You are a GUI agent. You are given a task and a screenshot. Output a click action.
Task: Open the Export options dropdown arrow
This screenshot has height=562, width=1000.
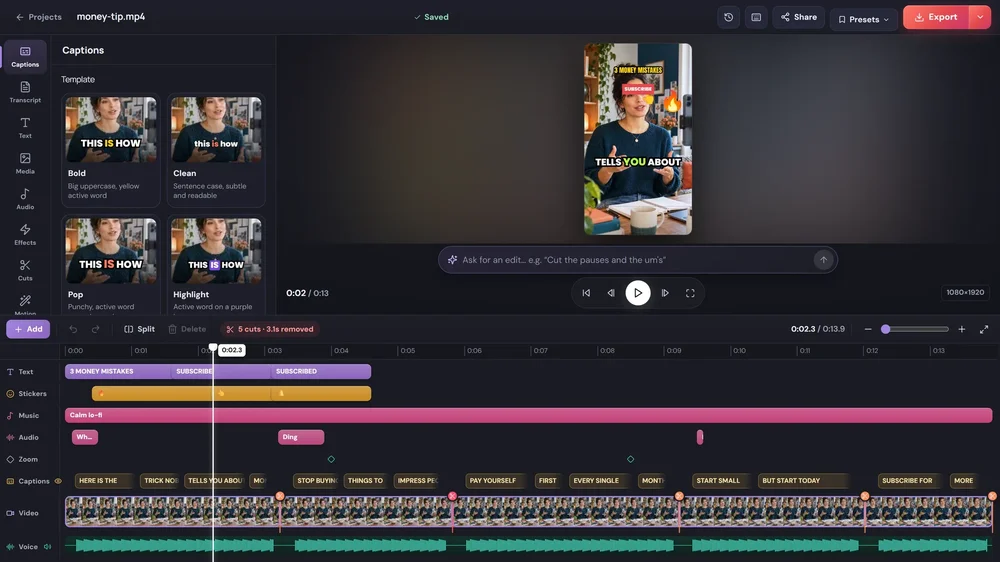[980, 17]
